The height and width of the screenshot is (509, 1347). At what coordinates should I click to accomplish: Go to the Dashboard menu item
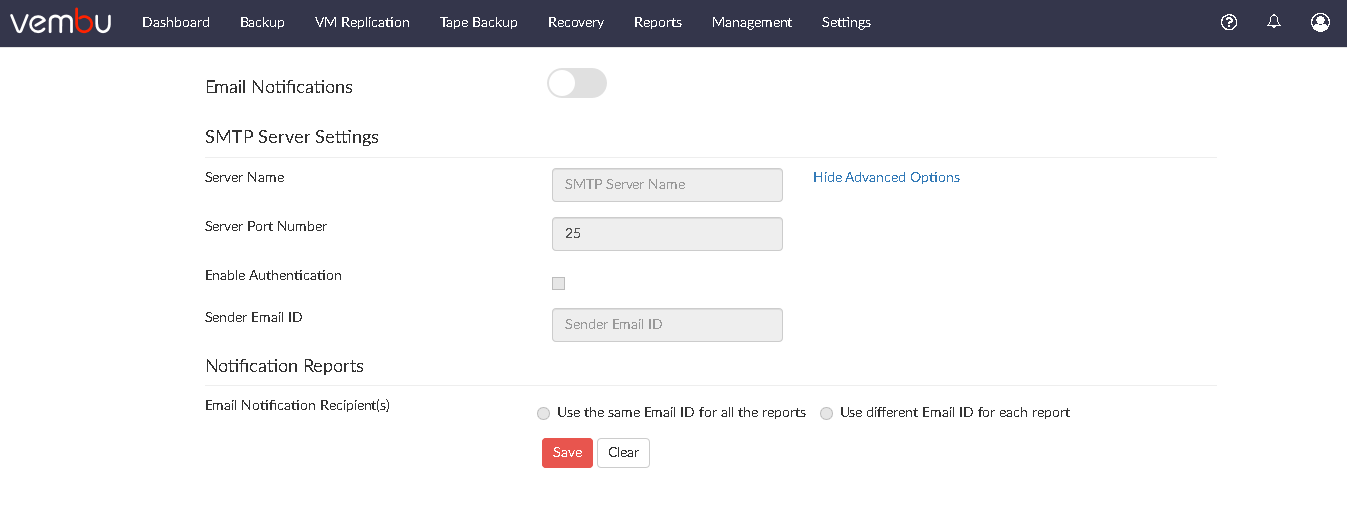point(176,22)
